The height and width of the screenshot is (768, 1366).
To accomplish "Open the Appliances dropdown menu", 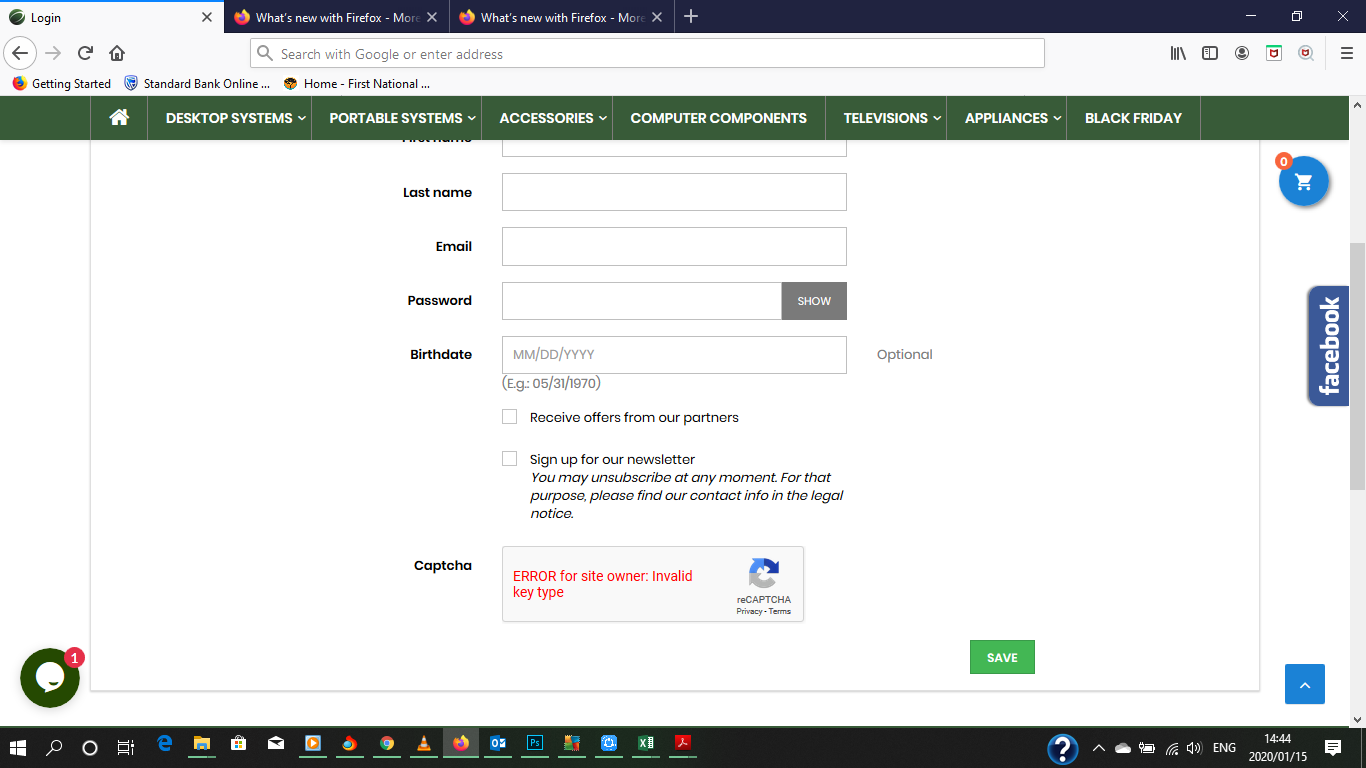I will coord(1007,117).
